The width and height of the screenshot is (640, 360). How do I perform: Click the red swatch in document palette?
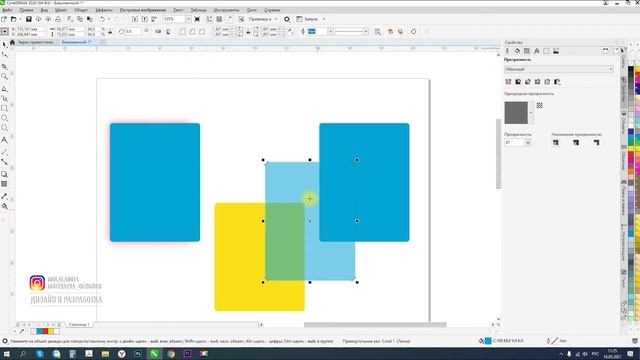45,331
